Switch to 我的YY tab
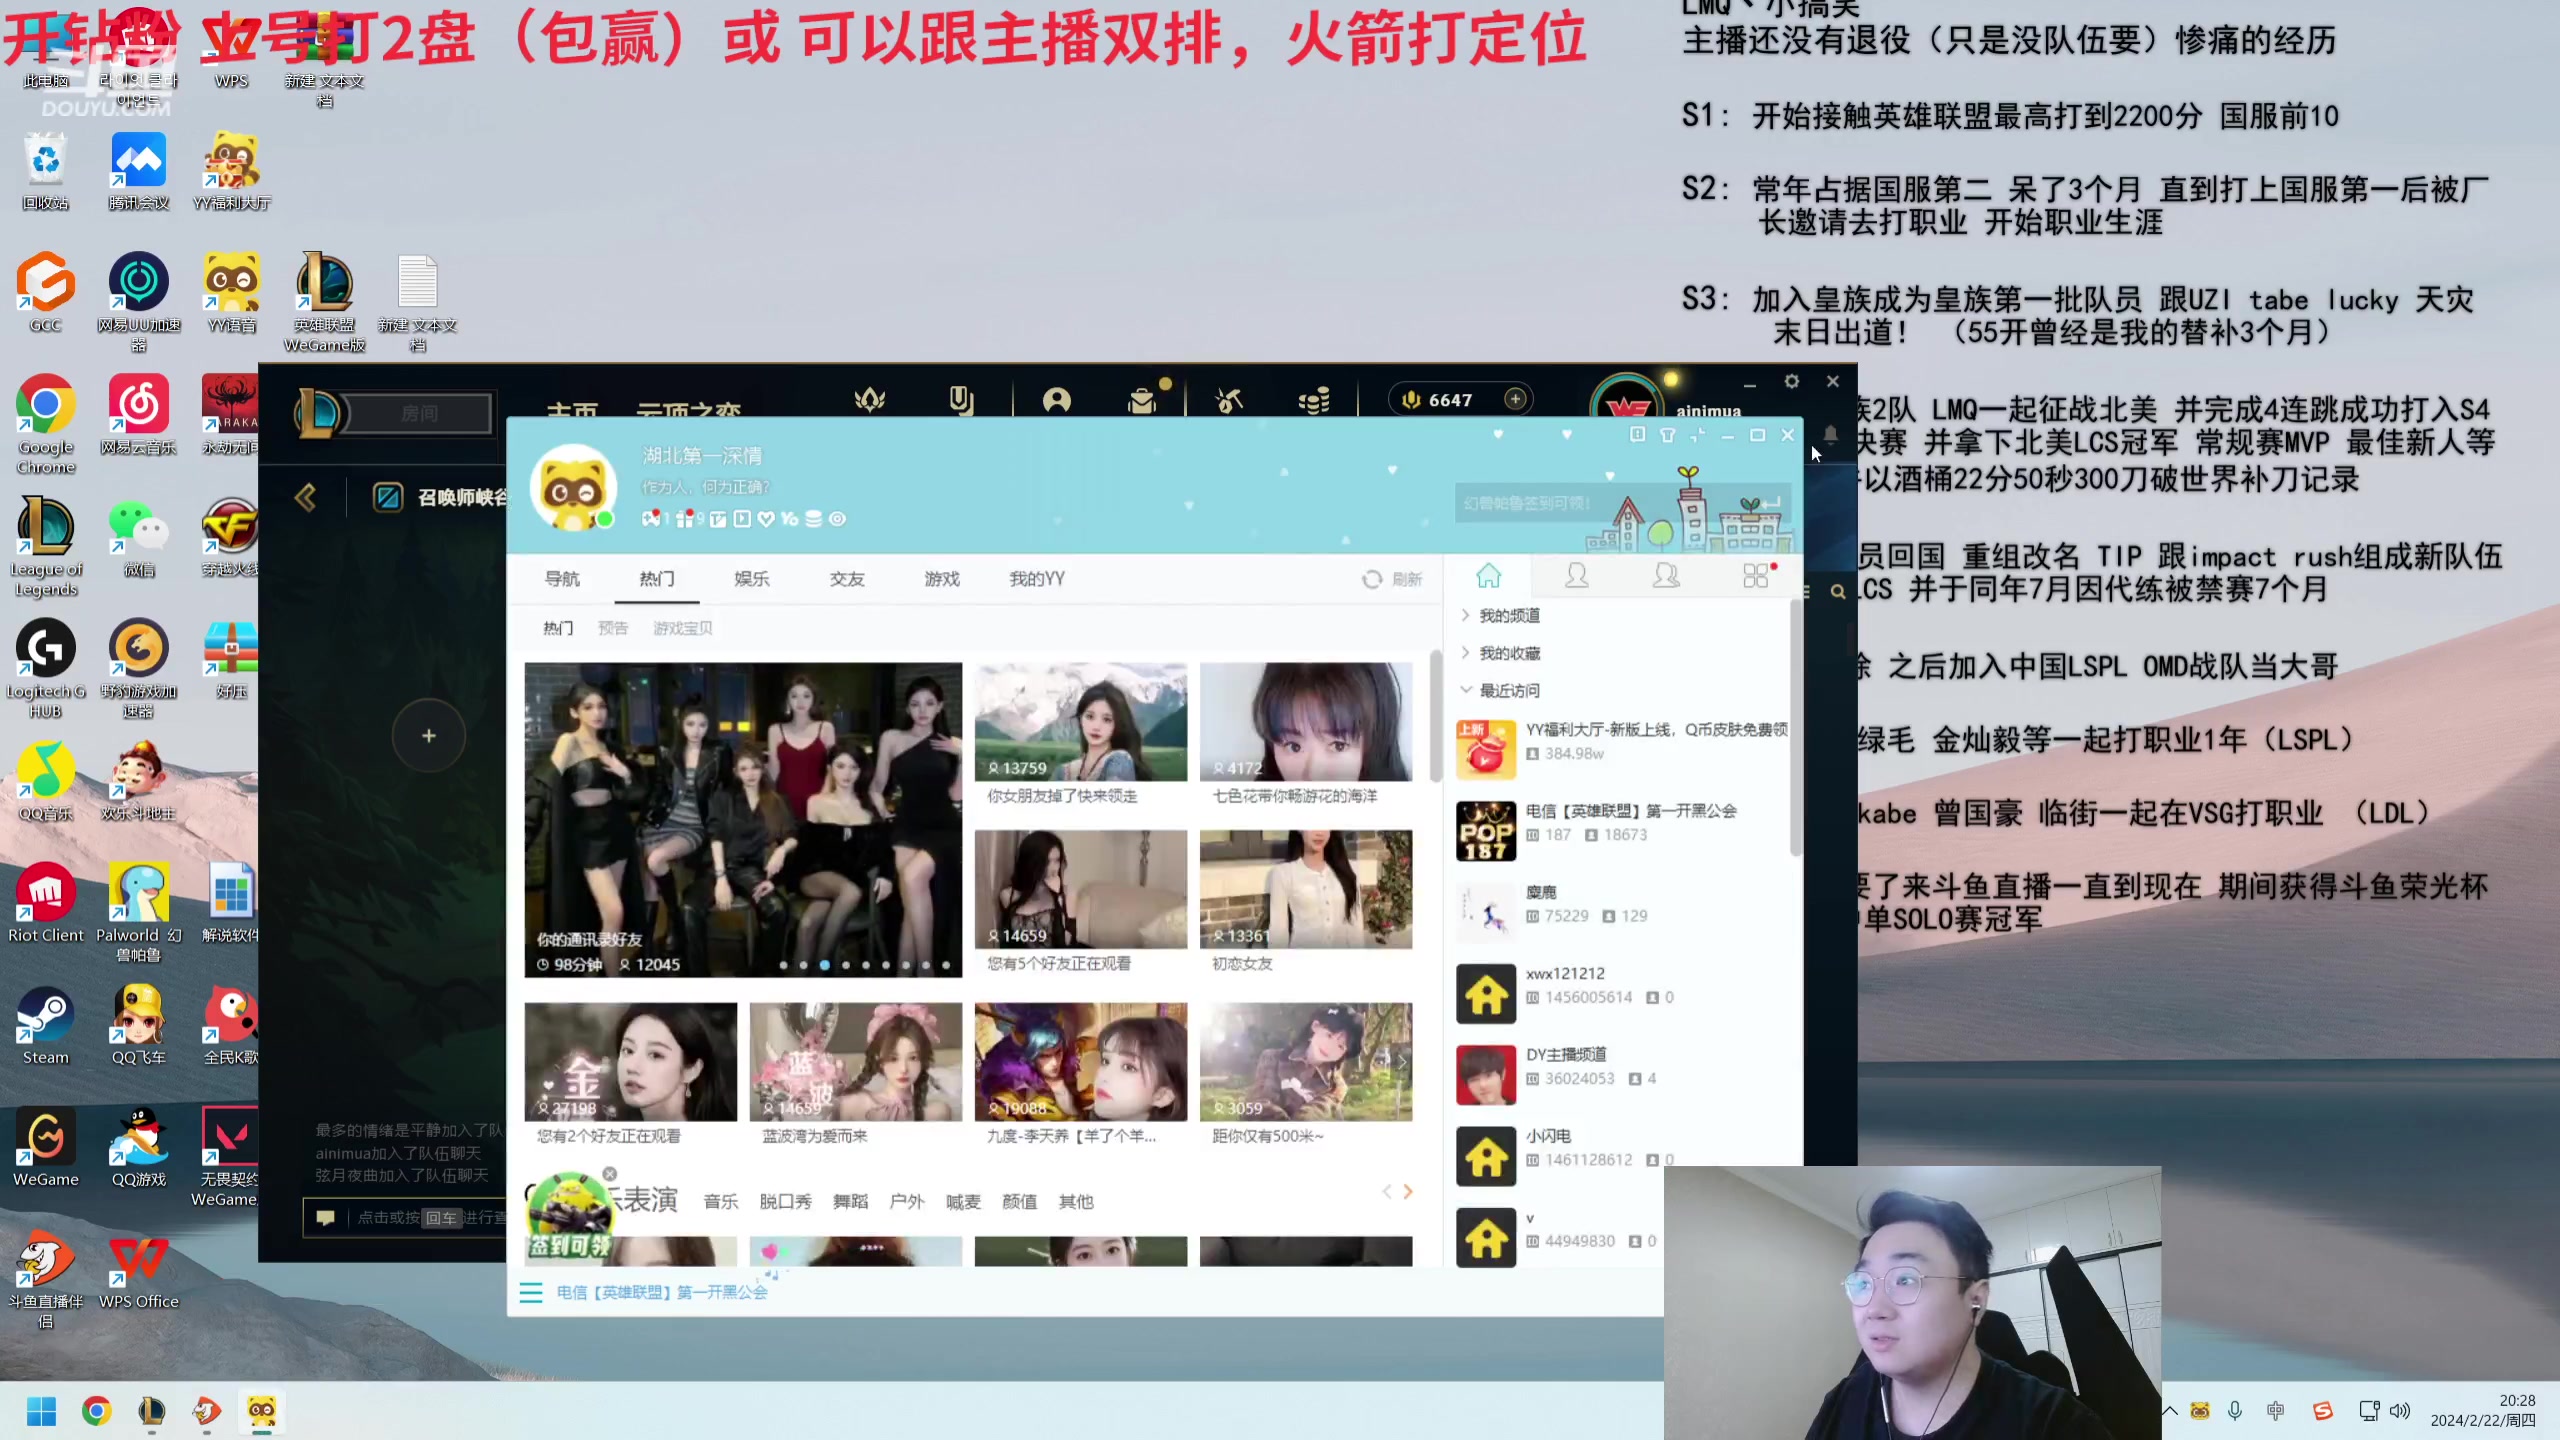The height and width of the screenshot is (1440, 2560). click(x=1036, y=578)
